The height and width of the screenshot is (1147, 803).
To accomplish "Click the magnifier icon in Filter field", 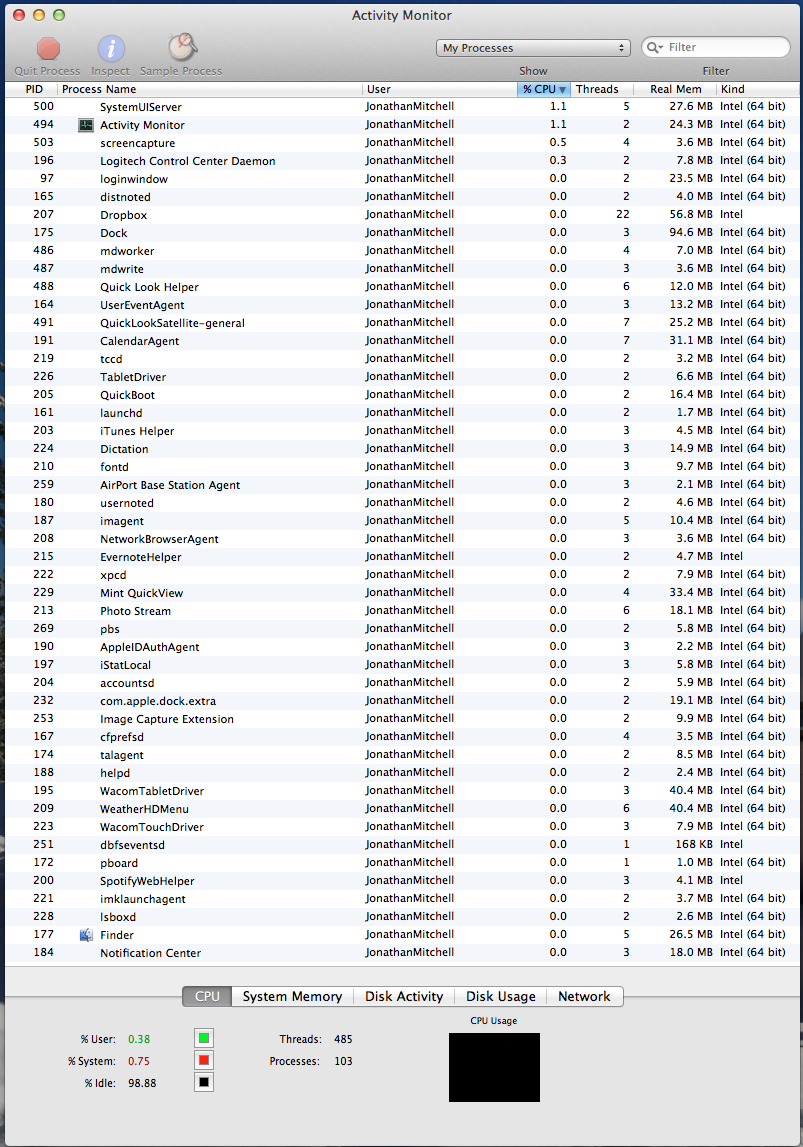I will tap(654, 48).
